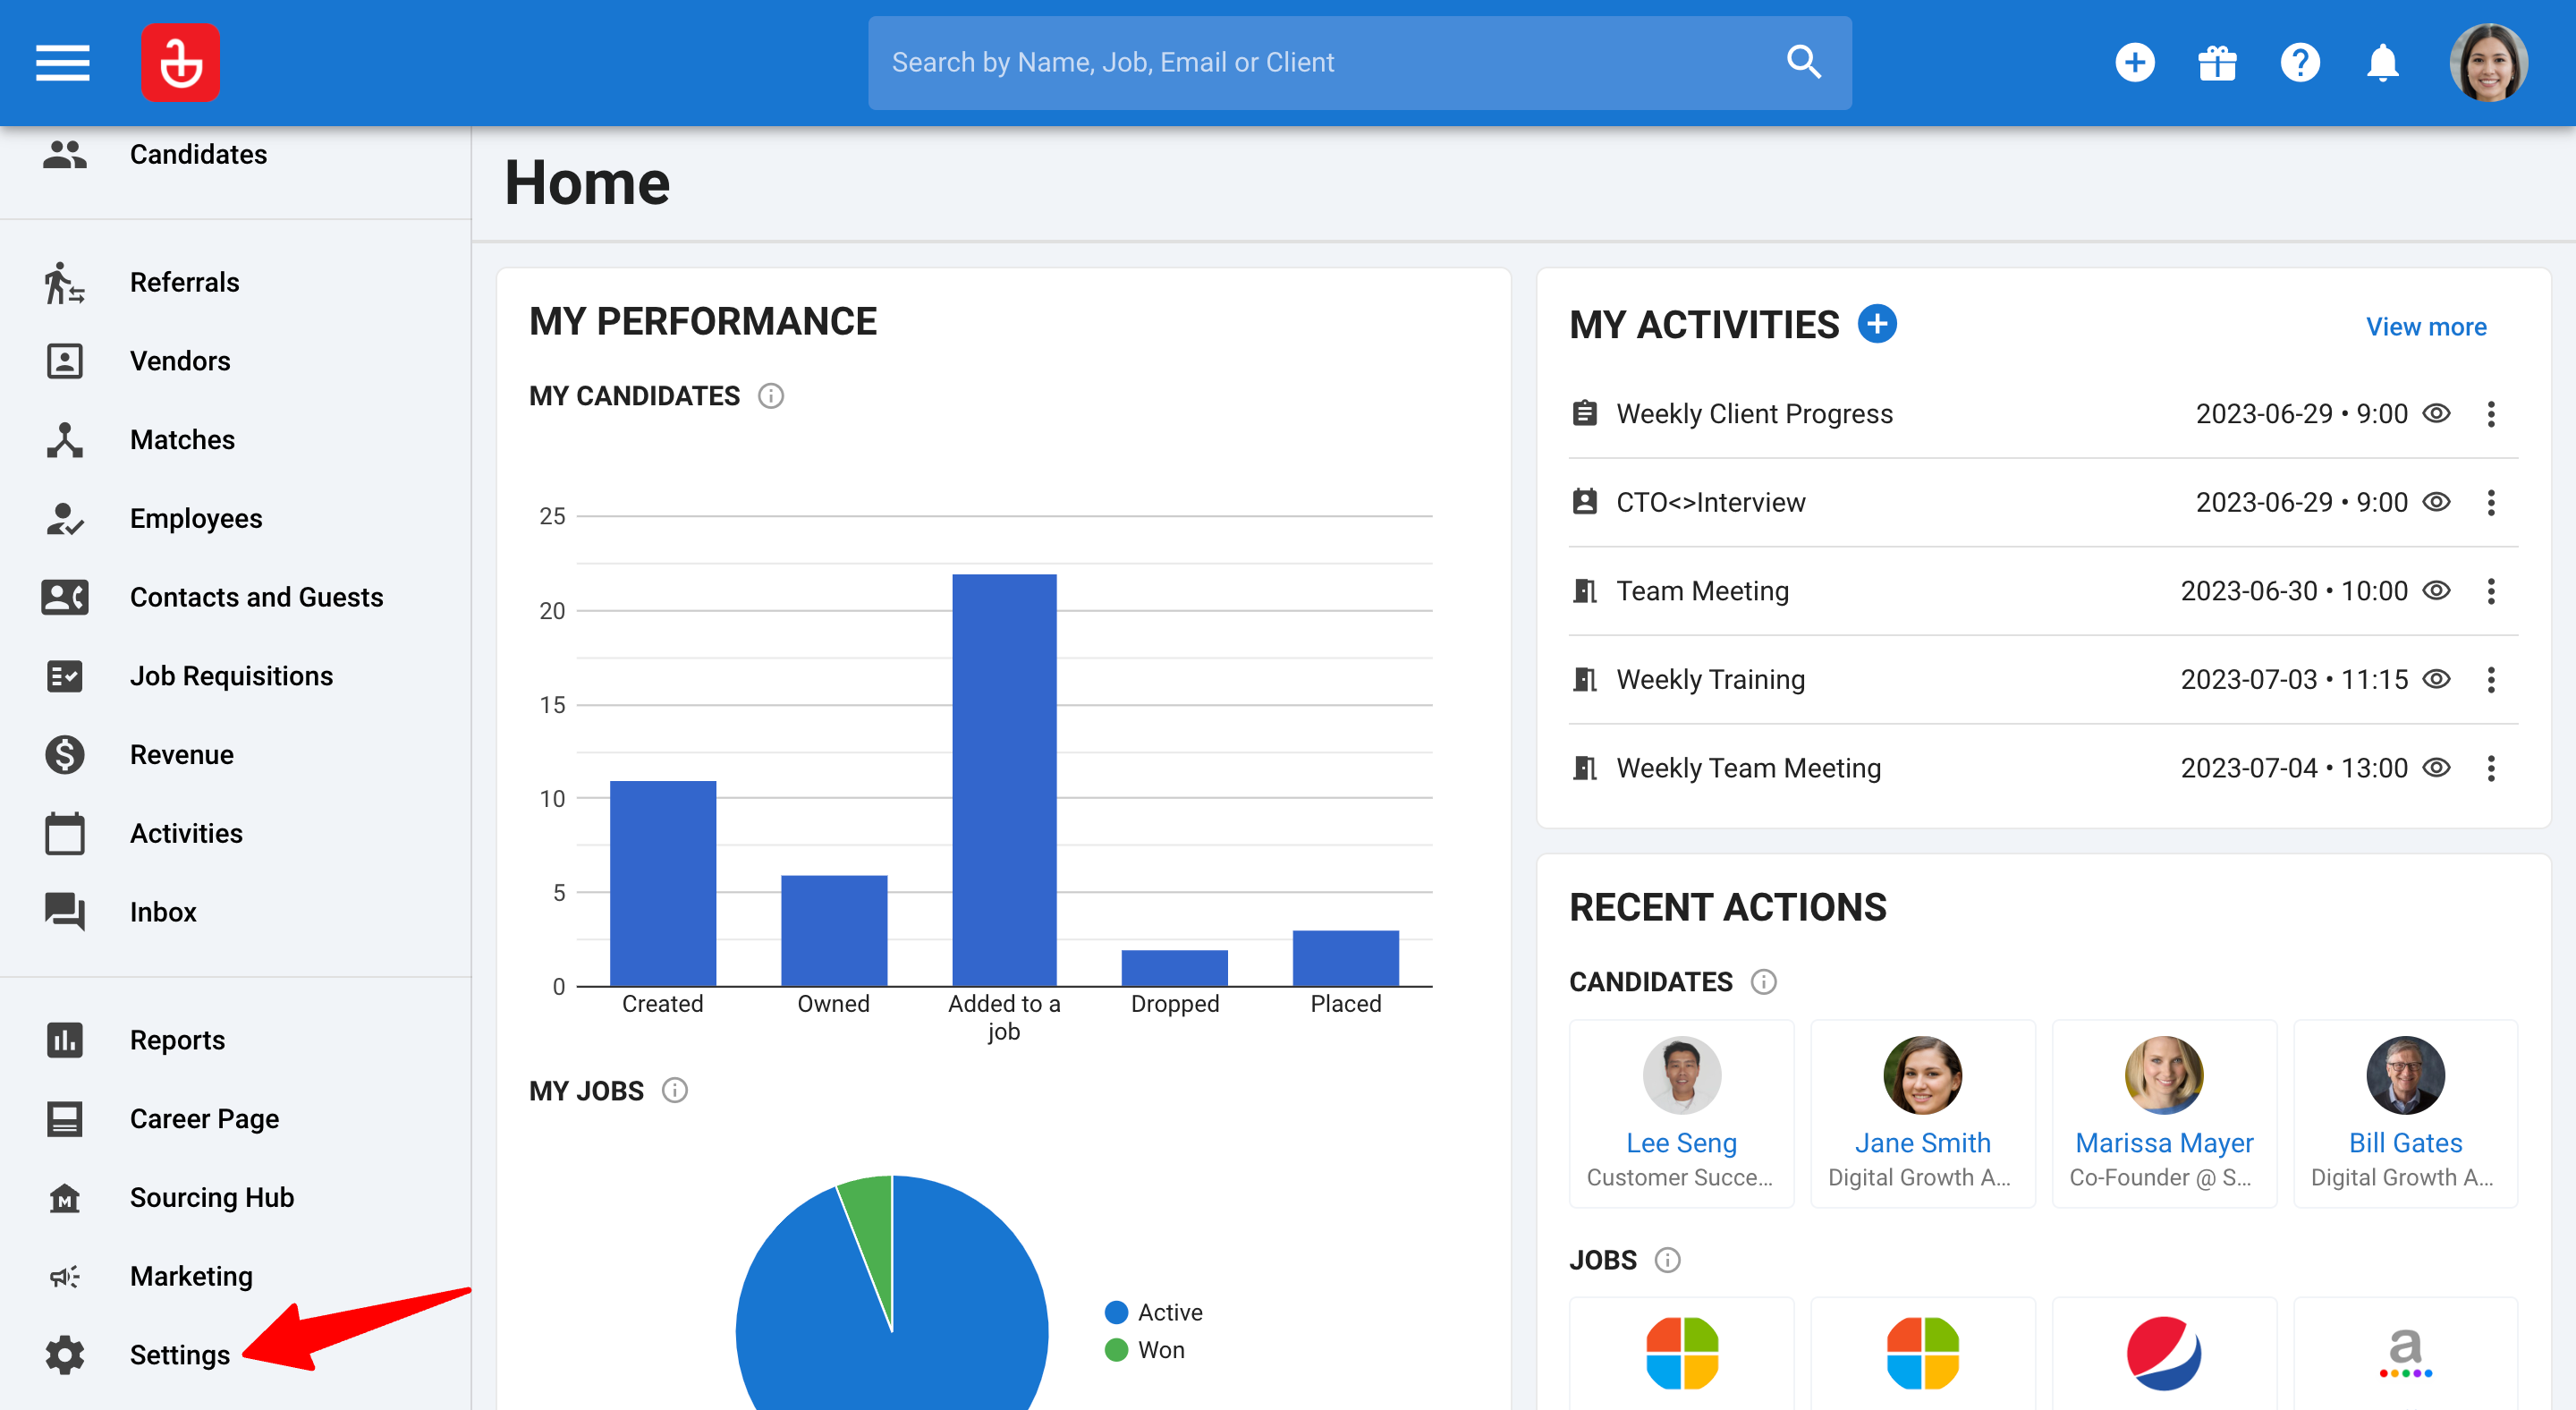This screenshot has height=1410, width=2576.
Task: Toggle eye icon for CTO<>Interview
Action: [x=2437, y=502]
